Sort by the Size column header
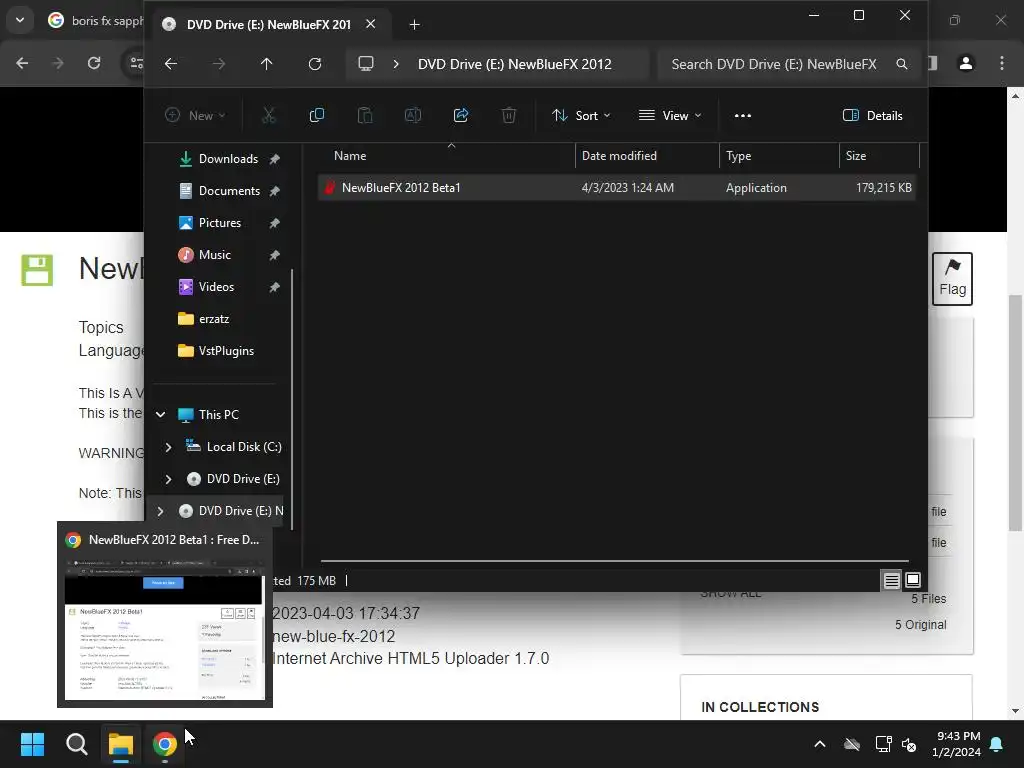The width and height of the screenshot is (1024, 768). (x=878, y=155)
